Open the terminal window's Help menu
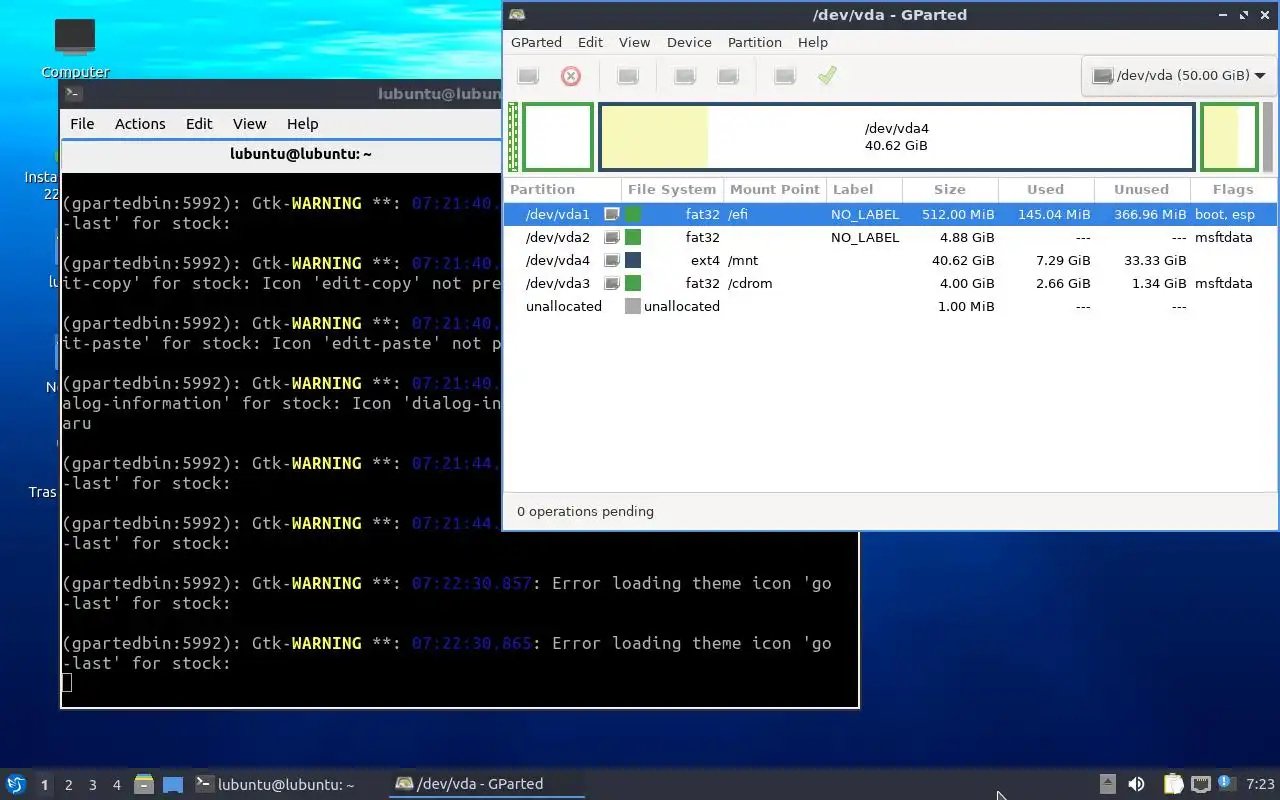Screen dimensions: 1280x800 [x=302, y=123]
